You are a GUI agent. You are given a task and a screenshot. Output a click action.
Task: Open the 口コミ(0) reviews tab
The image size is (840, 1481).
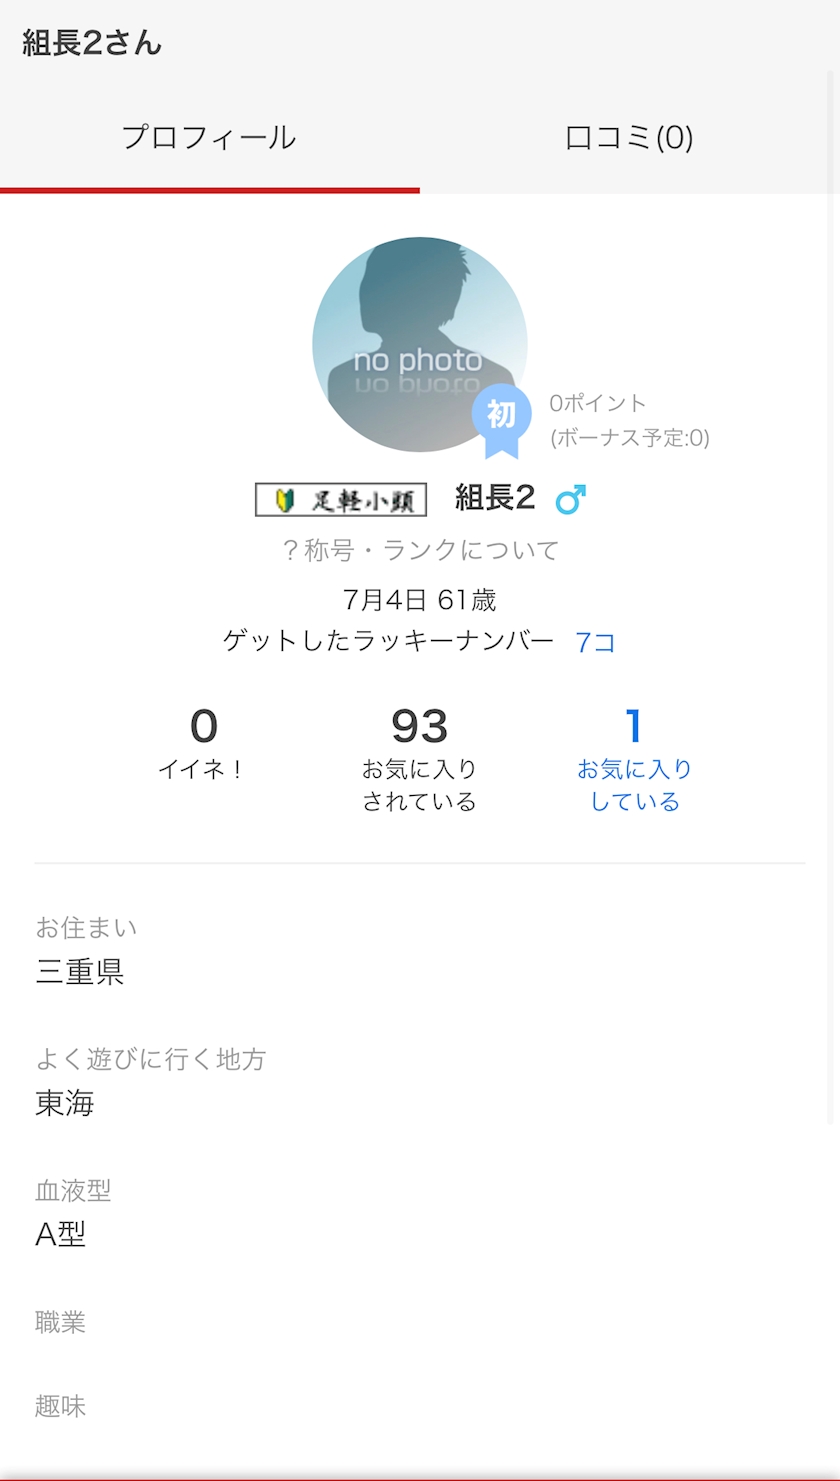629,138
